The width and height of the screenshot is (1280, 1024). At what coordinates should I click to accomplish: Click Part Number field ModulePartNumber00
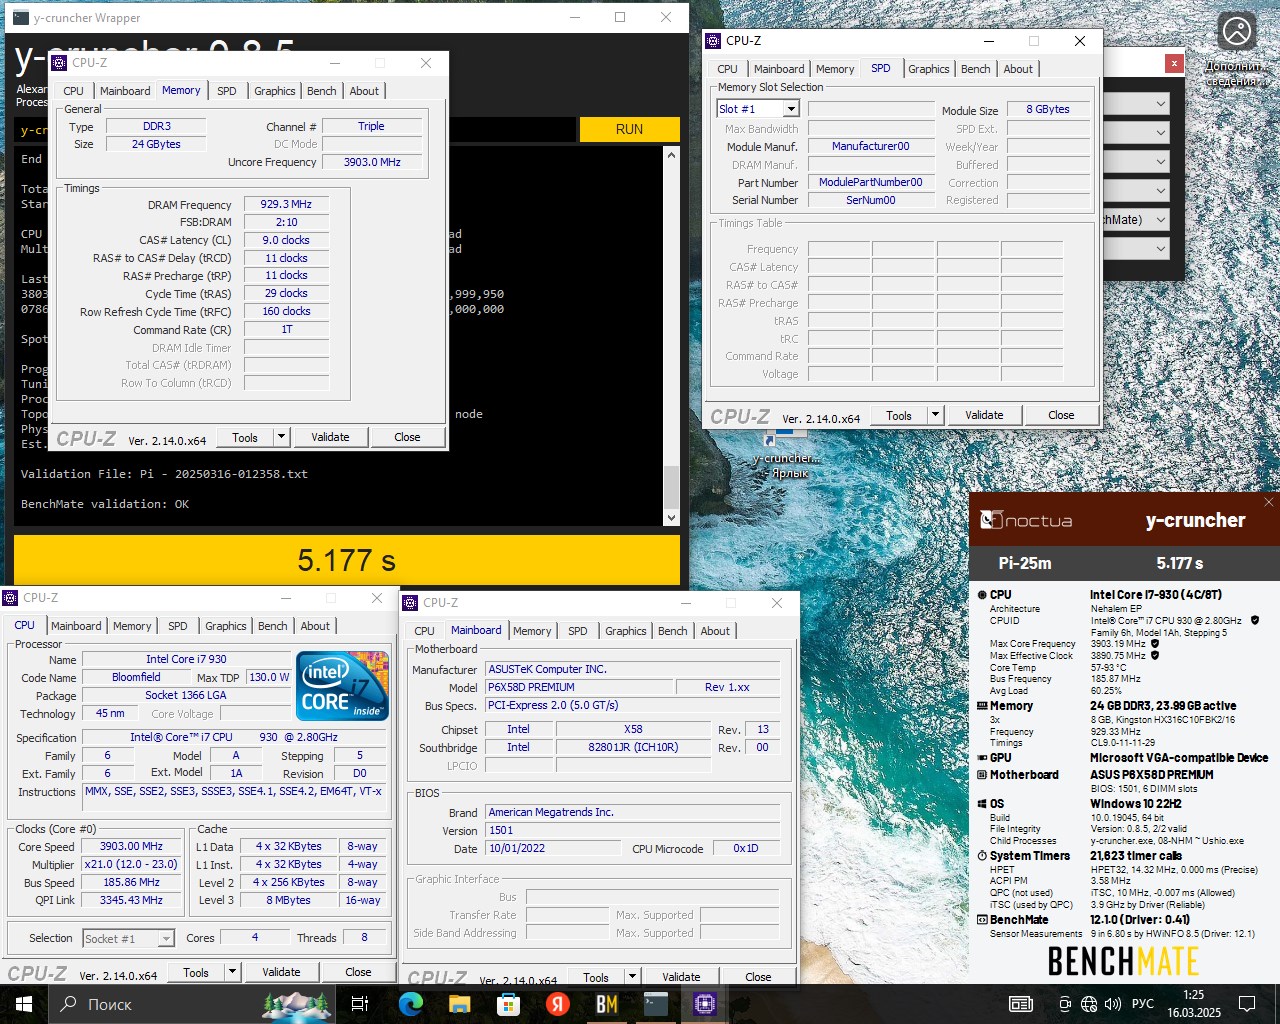[x=871, y=182]
